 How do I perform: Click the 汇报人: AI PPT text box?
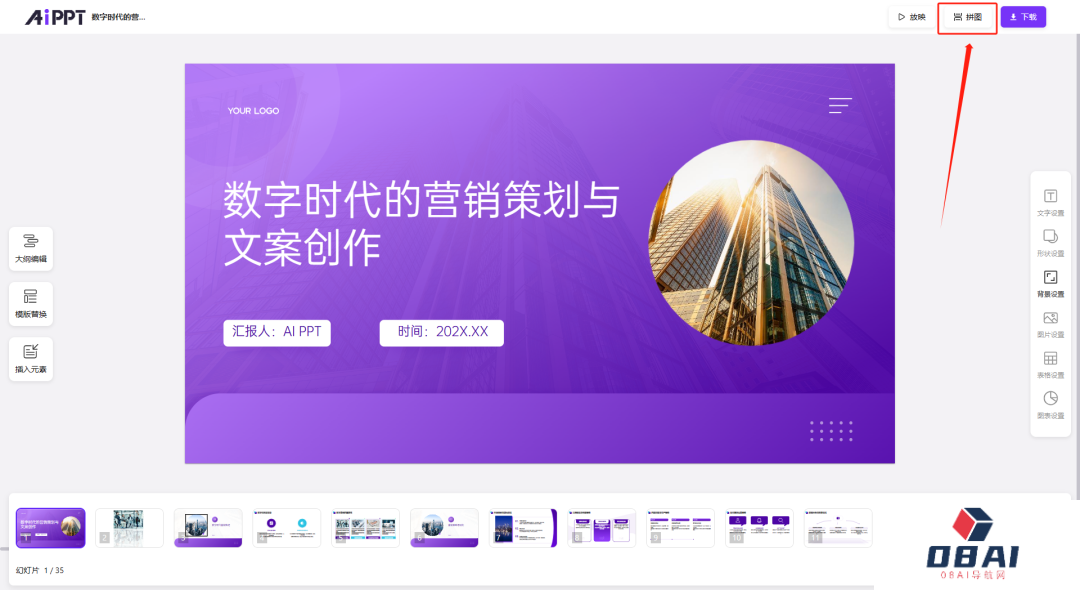pos(277,333)
